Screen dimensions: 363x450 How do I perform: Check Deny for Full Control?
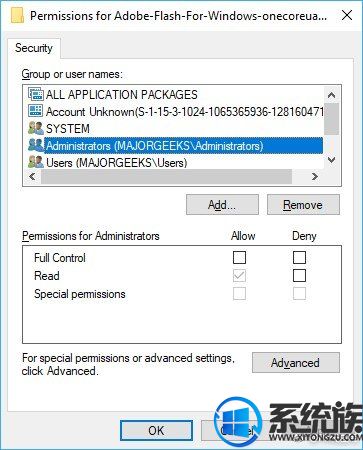(299, 257)
